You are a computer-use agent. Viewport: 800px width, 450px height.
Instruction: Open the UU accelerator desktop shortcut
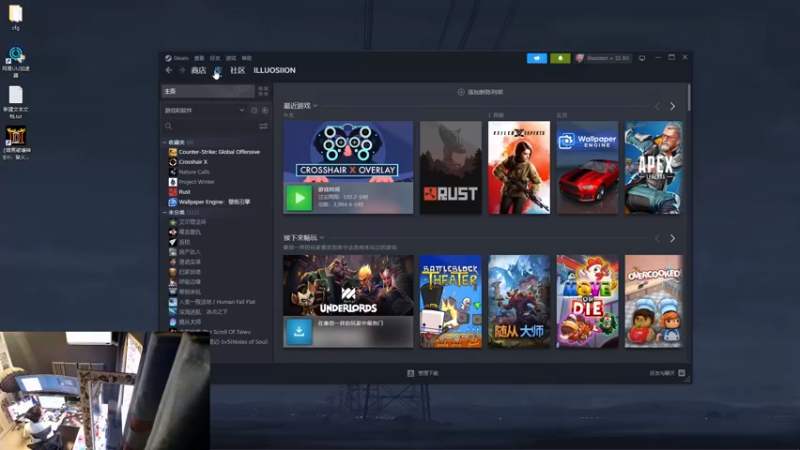(16, 63)
